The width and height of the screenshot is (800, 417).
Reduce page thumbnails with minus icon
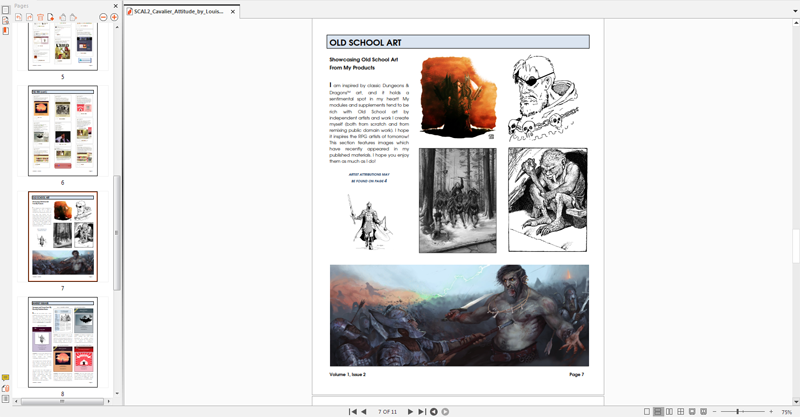[103, 17]
